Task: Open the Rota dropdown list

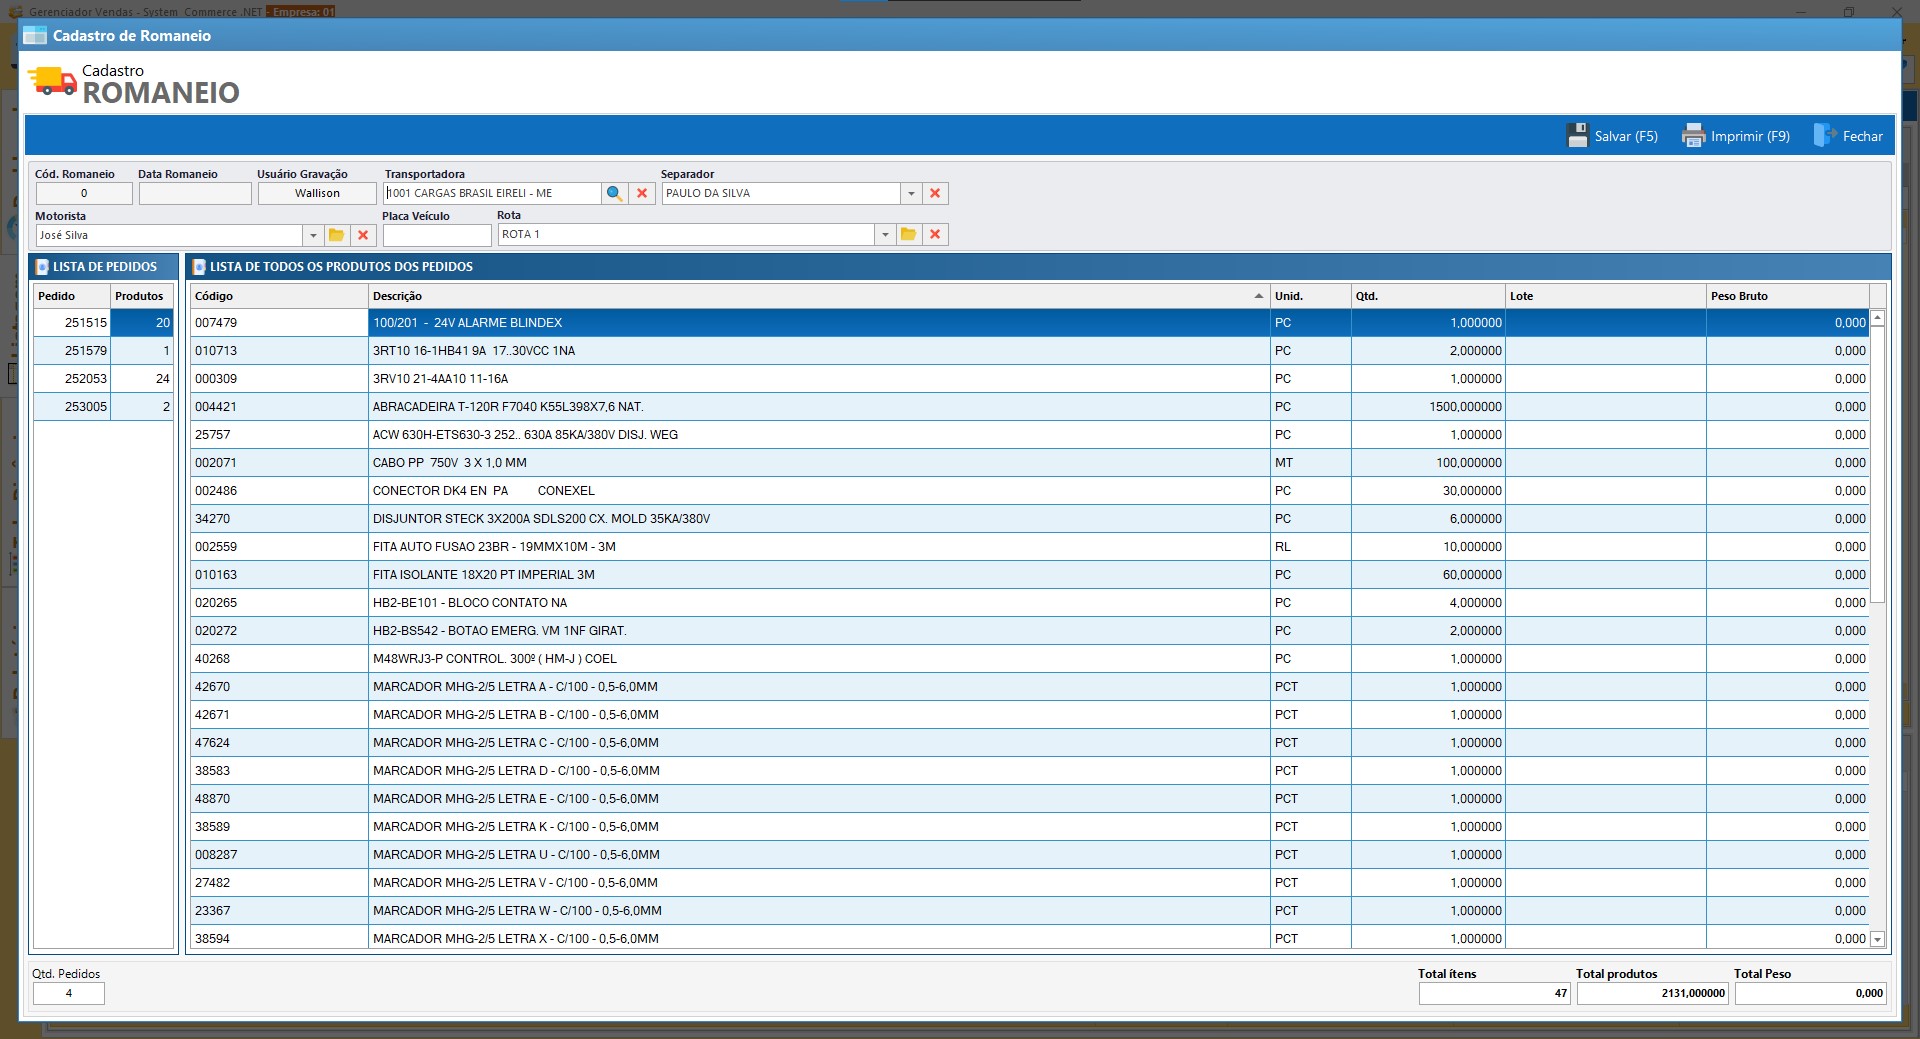Action: (x=885, y=234)
